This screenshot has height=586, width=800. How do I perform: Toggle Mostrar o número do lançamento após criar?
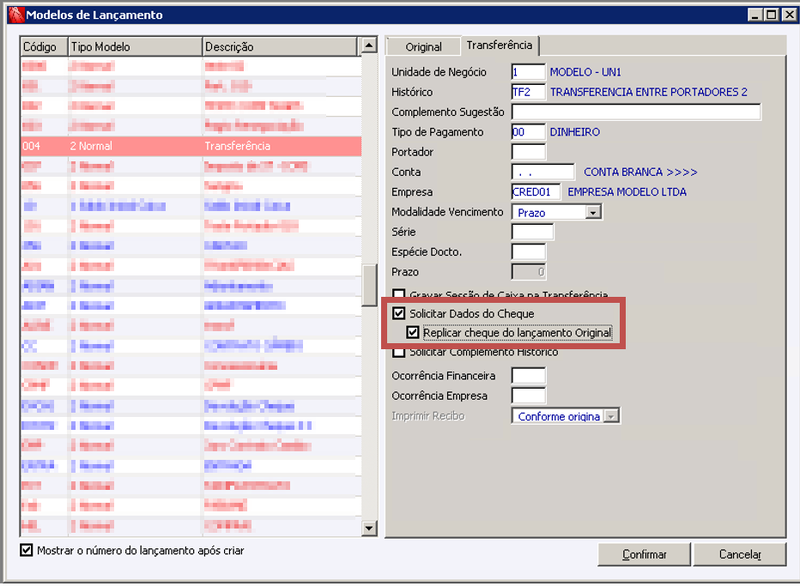pos(27,550)
